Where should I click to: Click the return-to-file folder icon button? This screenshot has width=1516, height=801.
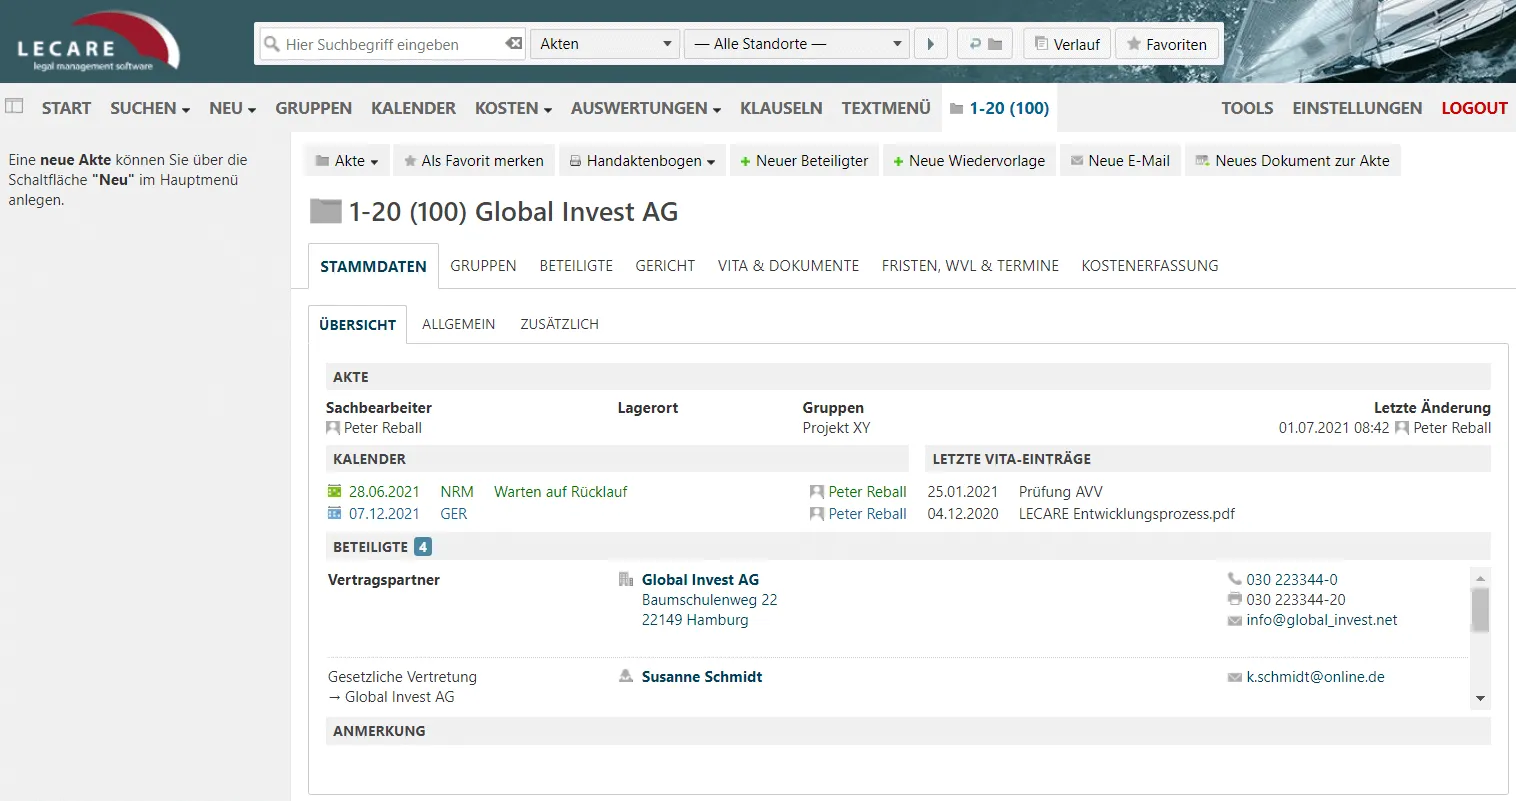[x=984, y=44]
